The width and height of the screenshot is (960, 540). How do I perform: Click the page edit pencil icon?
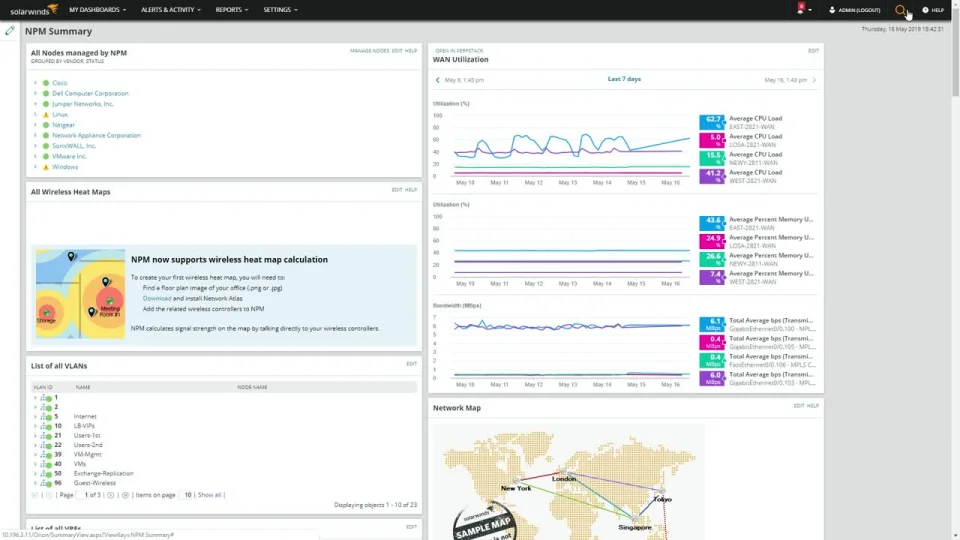(x=10, y=31)
